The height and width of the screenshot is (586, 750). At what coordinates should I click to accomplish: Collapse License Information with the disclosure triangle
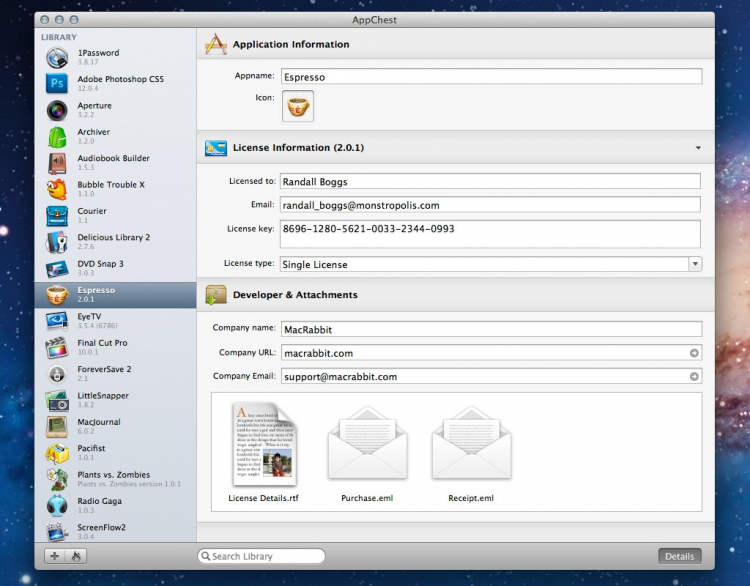pyautogui.click(x=698, y=148)
